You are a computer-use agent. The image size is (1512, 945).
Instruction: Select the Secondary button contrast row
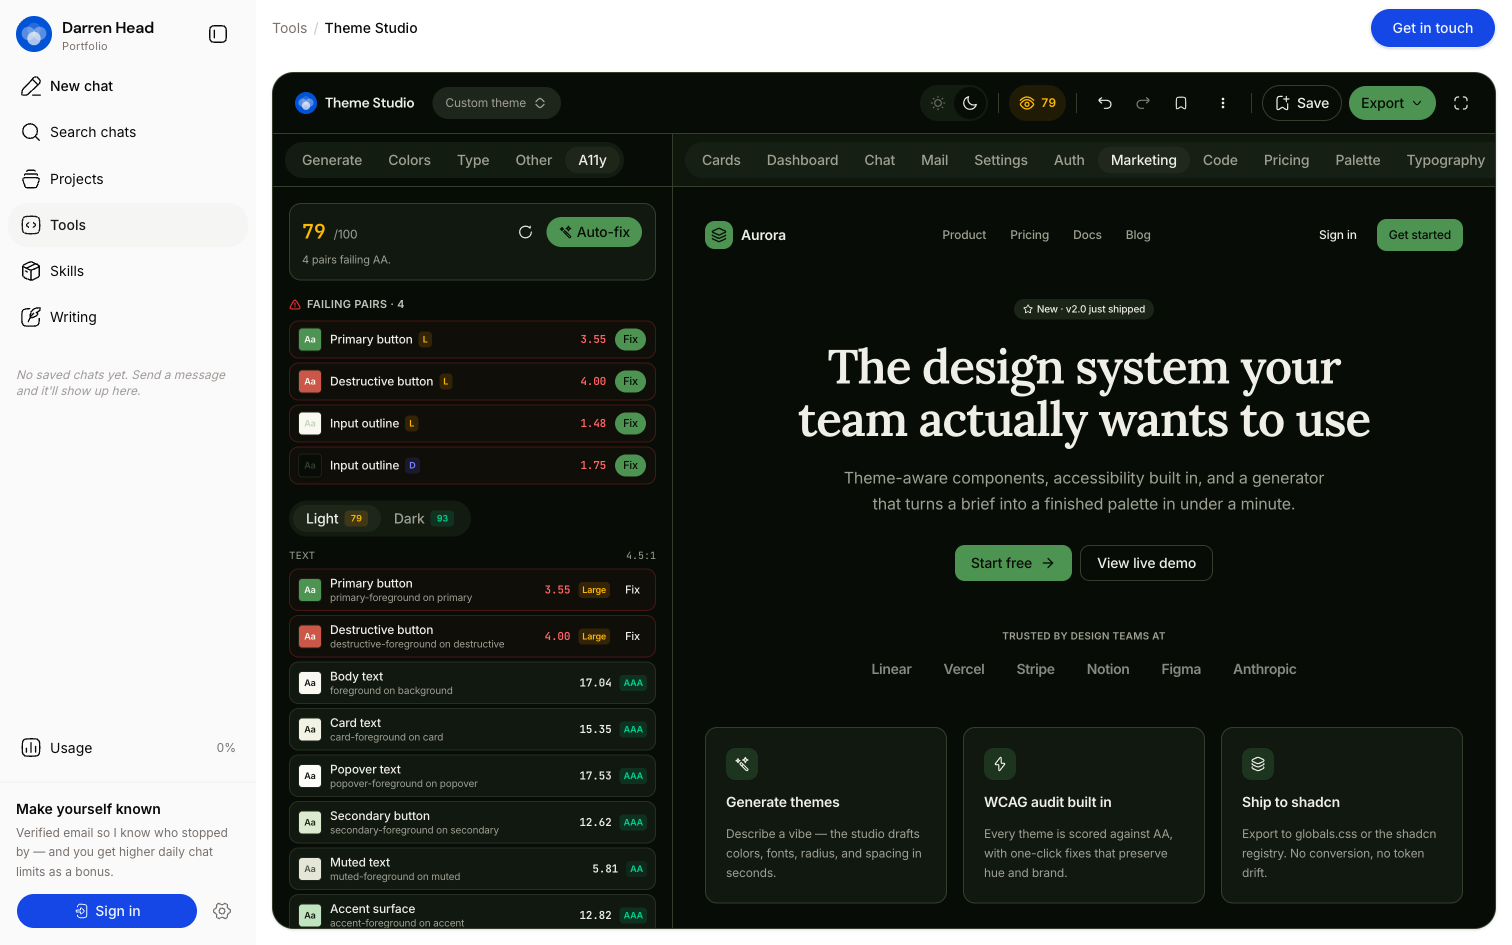point(472,822)
